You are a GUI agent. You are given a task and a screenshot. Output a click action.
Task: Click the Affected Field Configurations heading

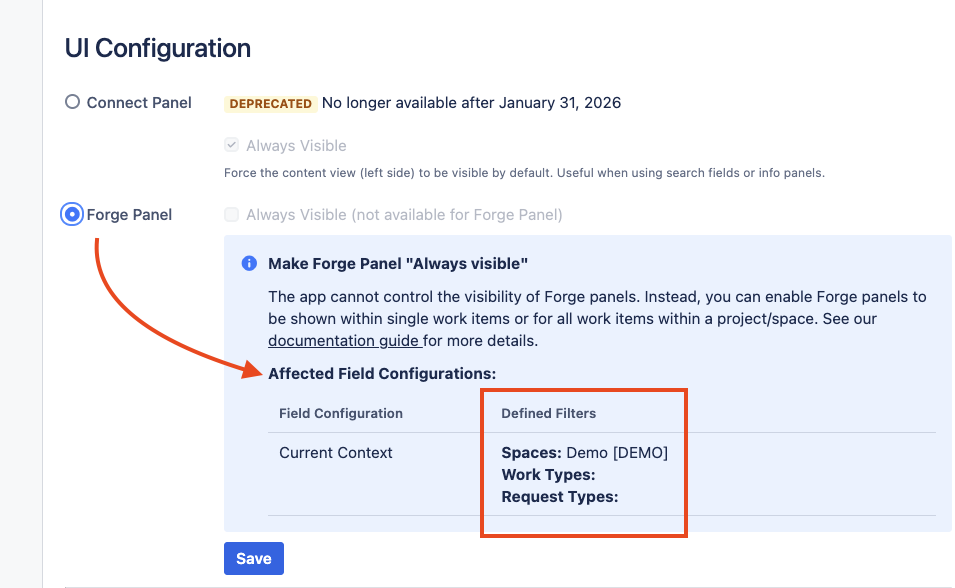382,374
